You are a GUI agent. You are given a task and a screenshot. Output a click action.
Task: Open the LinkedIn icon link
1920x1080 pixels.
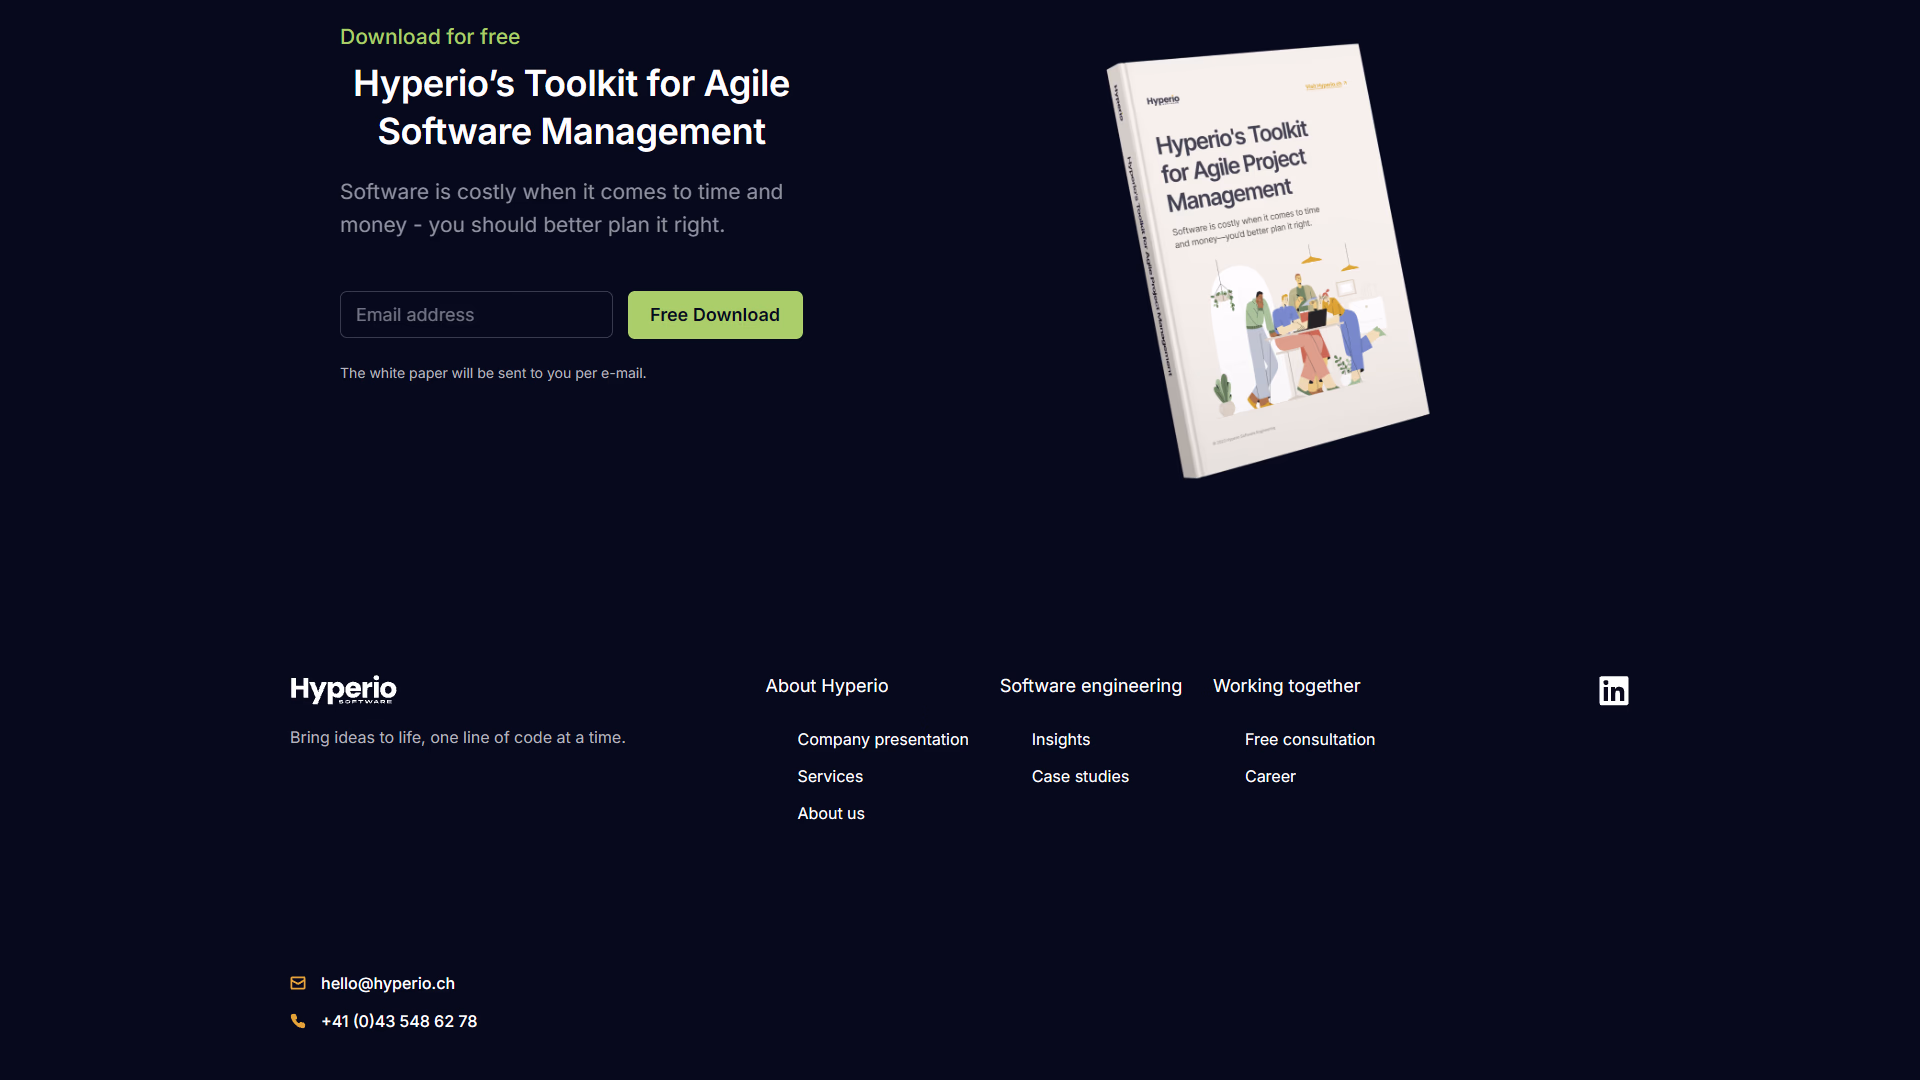1613,691
